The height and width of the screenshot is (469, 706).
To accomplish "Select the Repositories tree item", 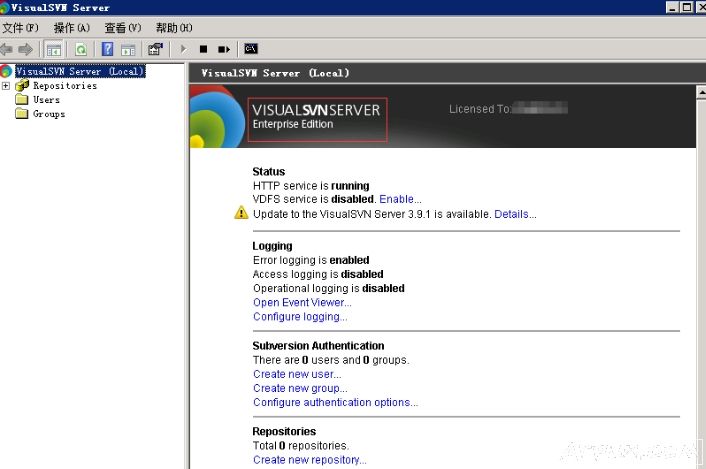I will [x=65, y=86].
